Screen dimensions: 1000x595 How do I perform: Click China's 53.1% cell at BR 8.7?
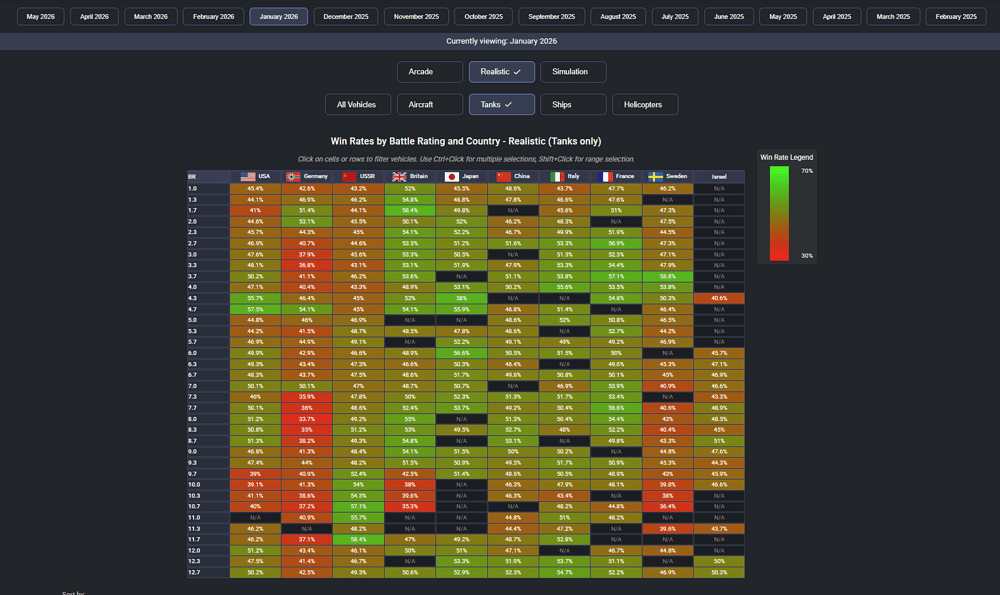[x=513, y=441]
